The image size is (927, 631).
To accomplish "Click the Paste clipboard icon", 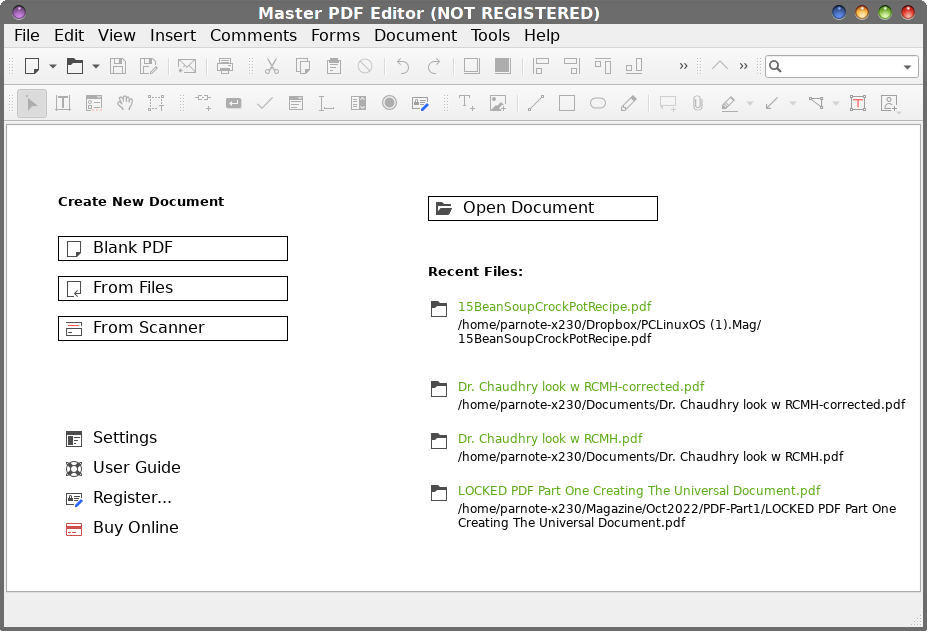I will pos(334,66).
